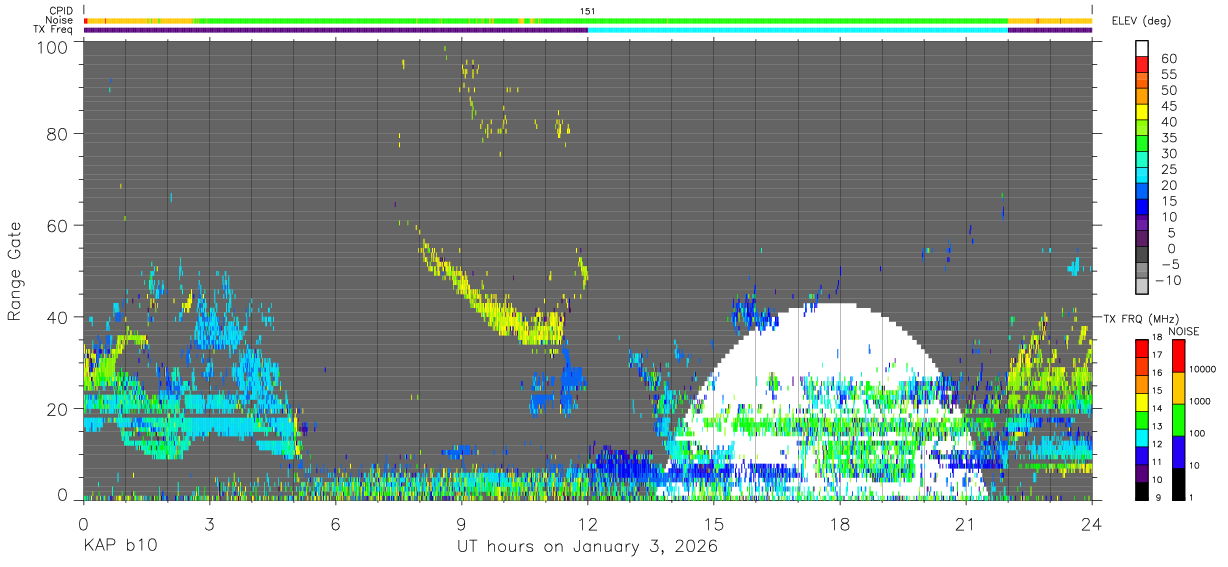Viewport: 1228px width, 567px height.
Task: Click the 12 label on TX FRQ scale
Action: tap(1156, 443)
